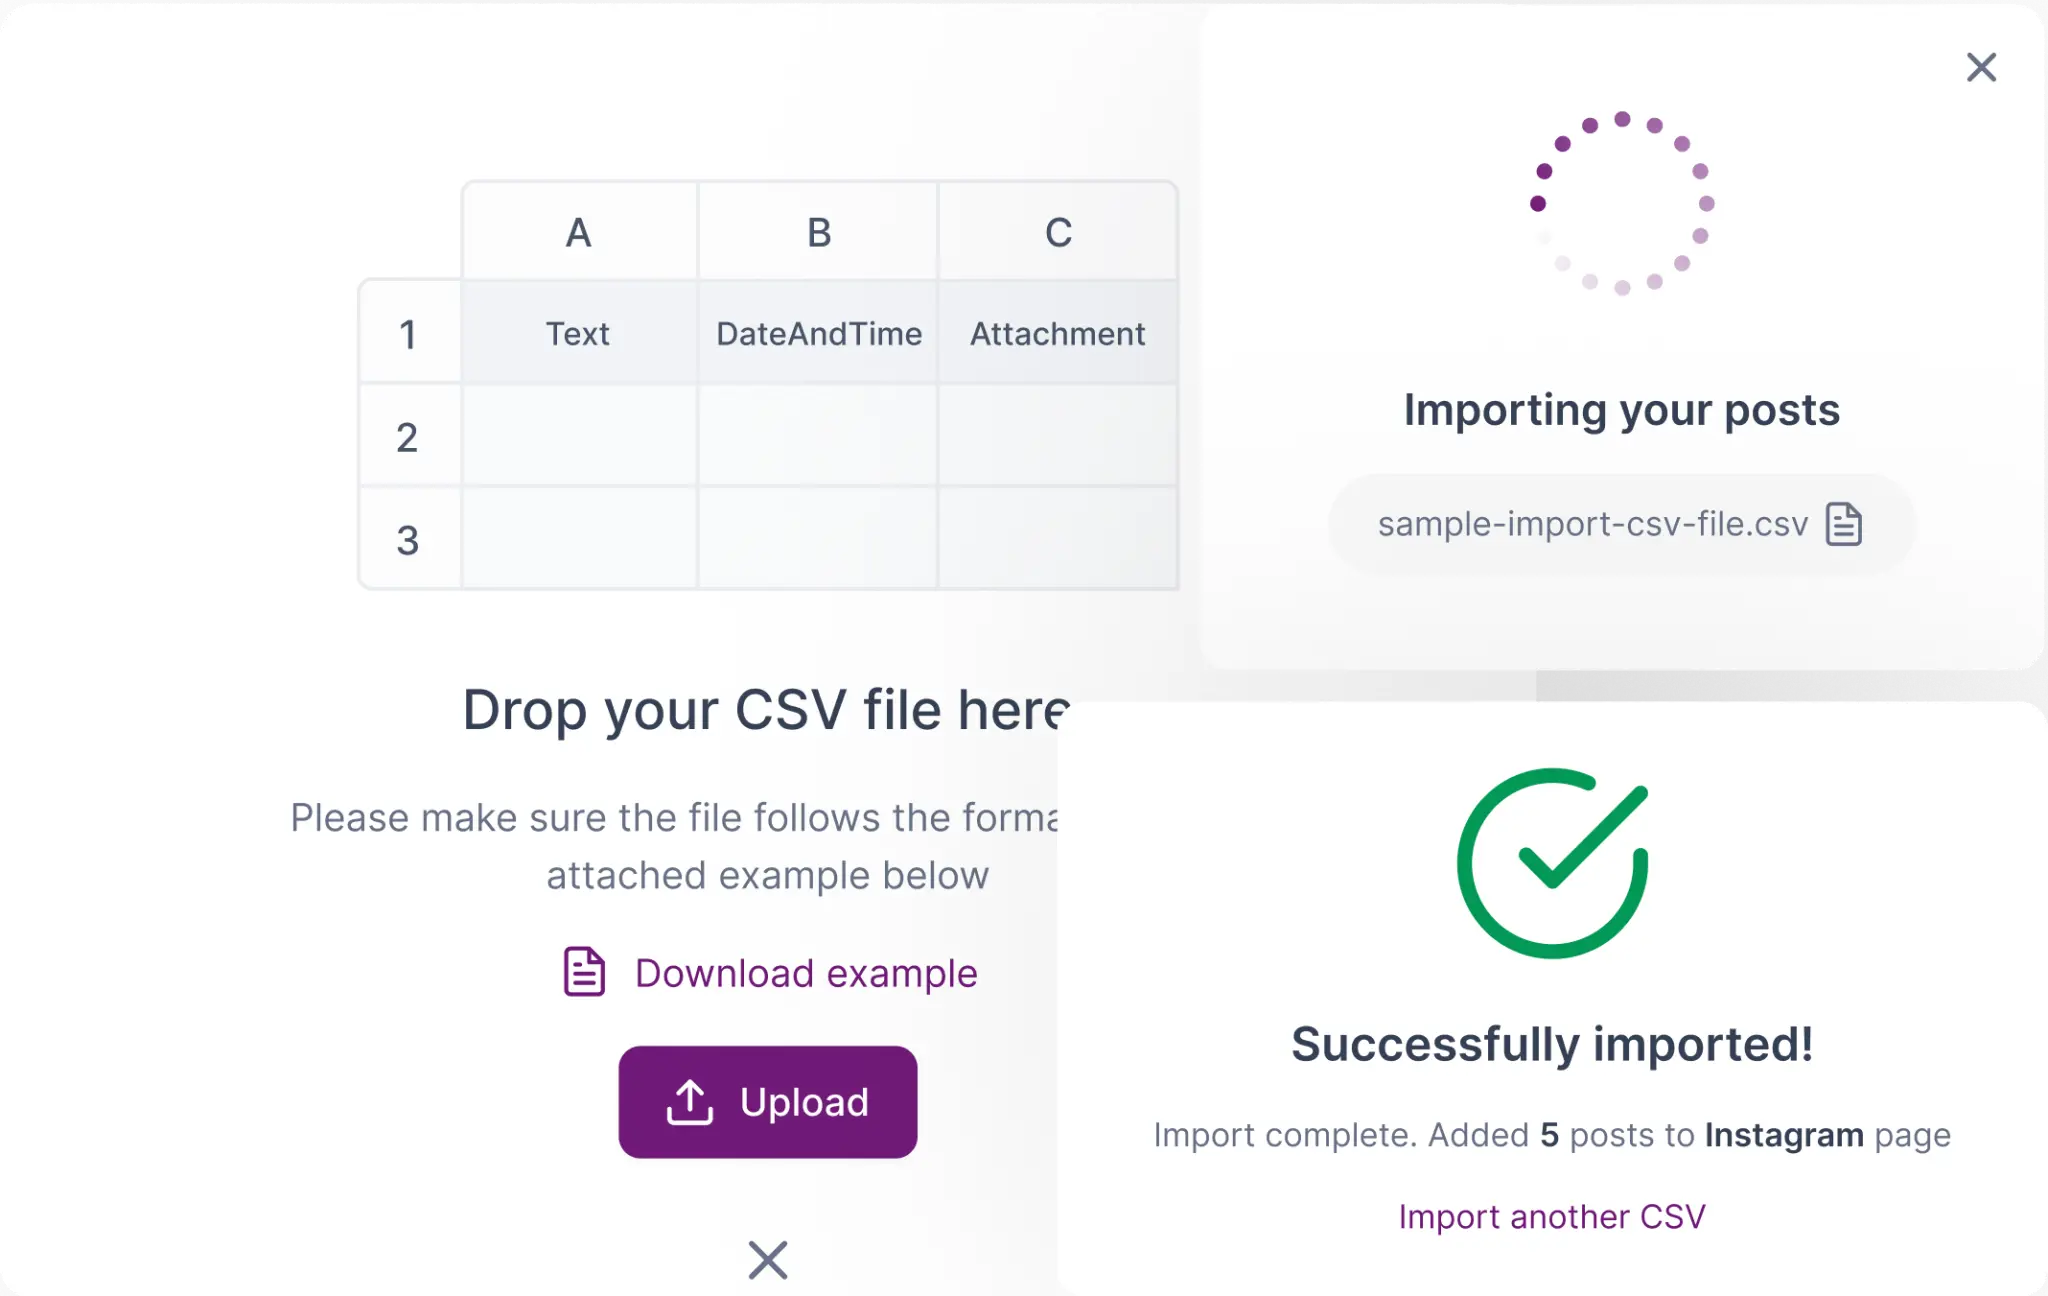The height and width of the screenshot is (1296, 2048).
Task: Select row 1 number header
Action: (408, 334)
